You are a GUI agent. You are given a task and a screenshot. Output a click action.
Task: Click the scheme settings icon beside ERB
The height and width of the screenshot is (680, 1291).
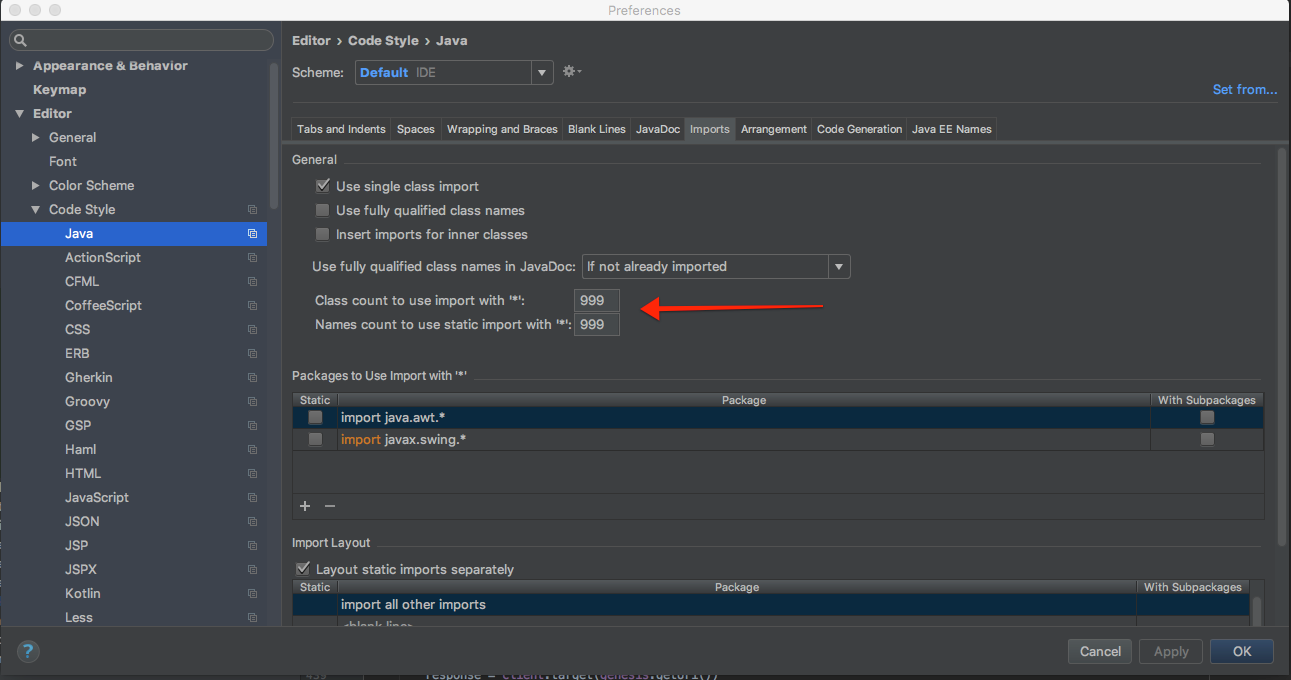[x=252, y=354]
